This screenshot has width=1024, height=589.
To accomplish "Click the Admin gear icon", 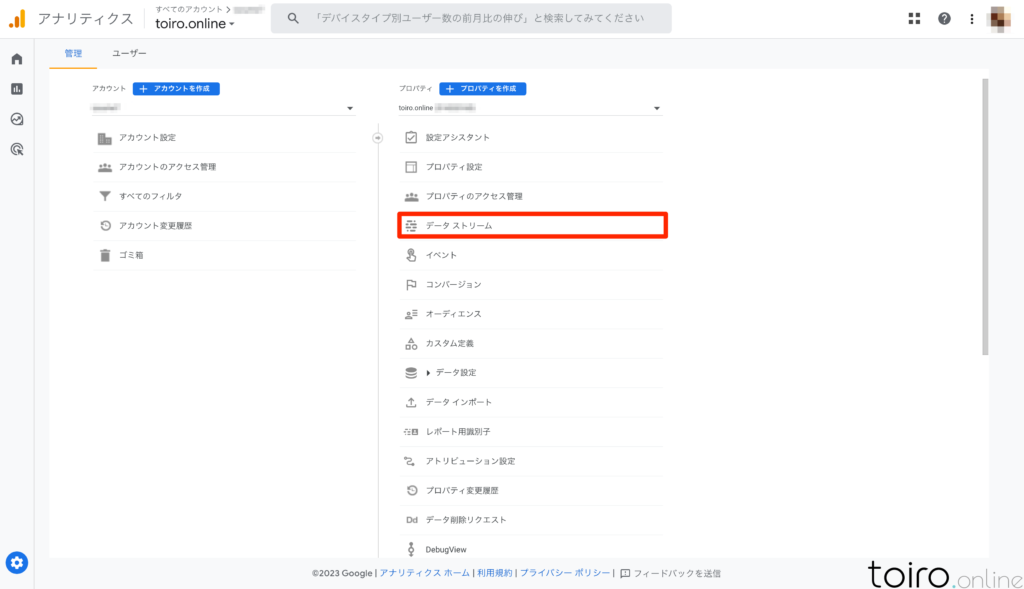I will pyautogui.click(x=17, y=563).
